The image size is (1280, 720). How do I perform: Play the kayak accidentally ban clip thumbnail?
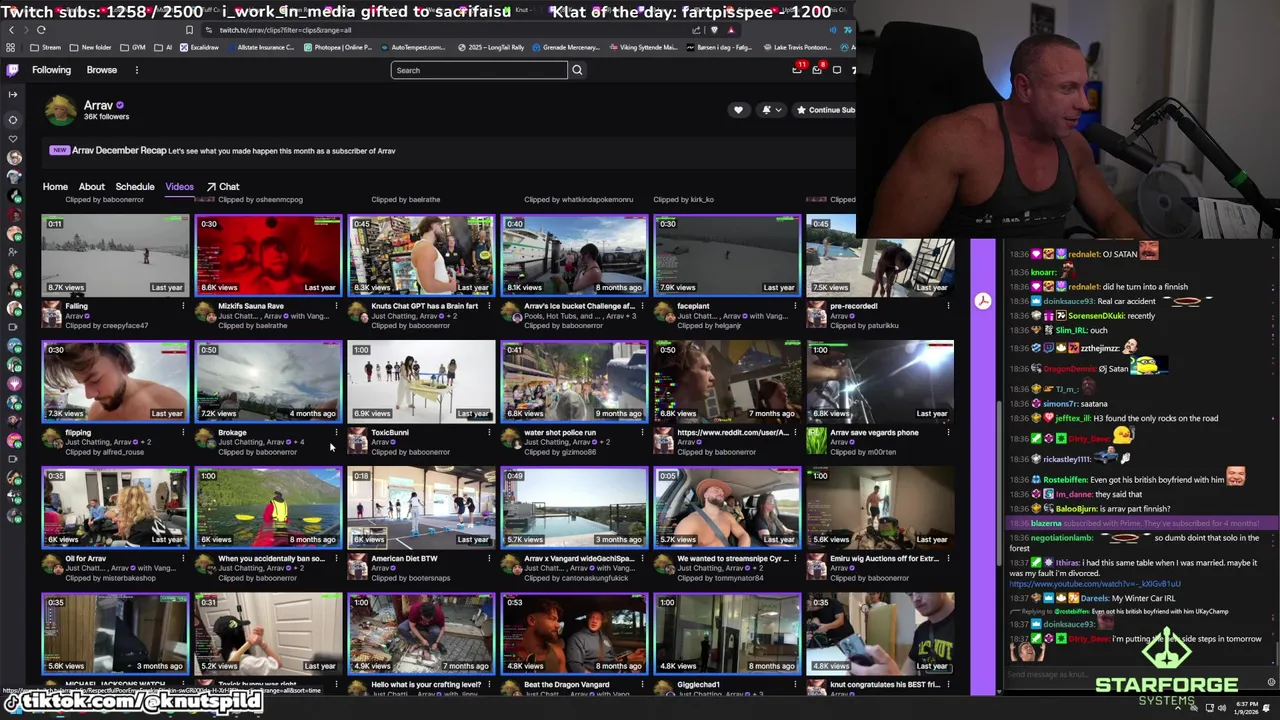tap(268, 507)
